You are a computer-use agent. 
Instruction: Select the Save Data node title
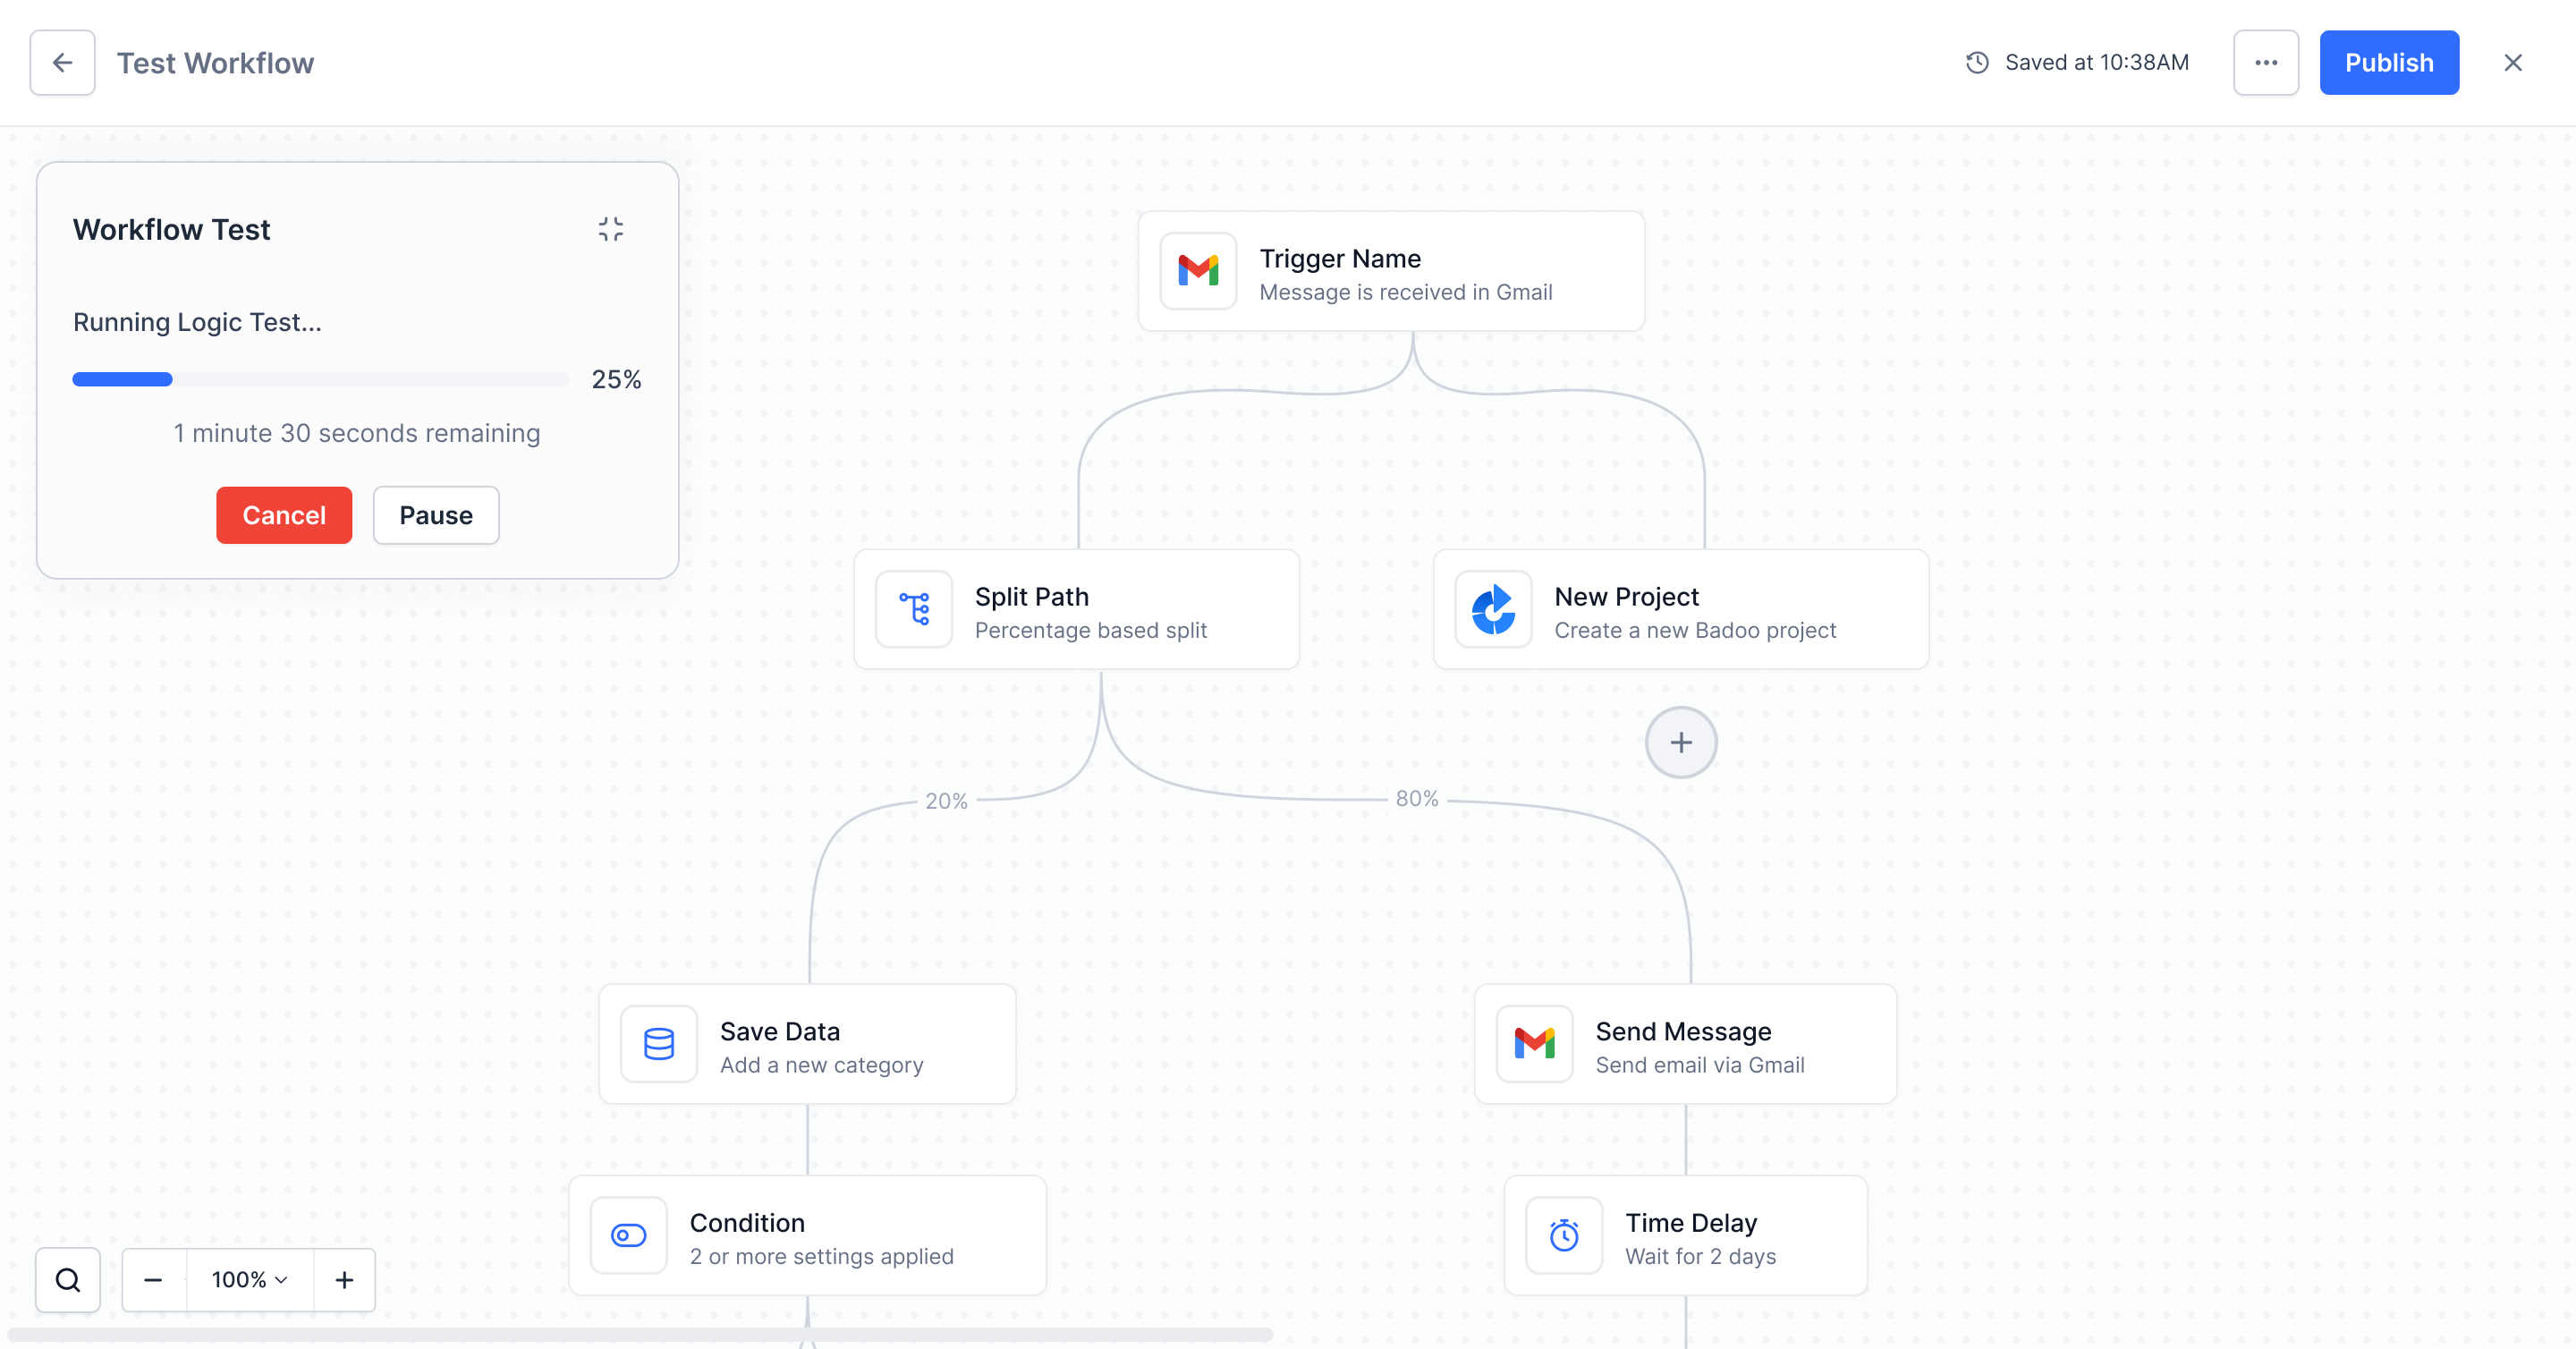[779, 1031]
